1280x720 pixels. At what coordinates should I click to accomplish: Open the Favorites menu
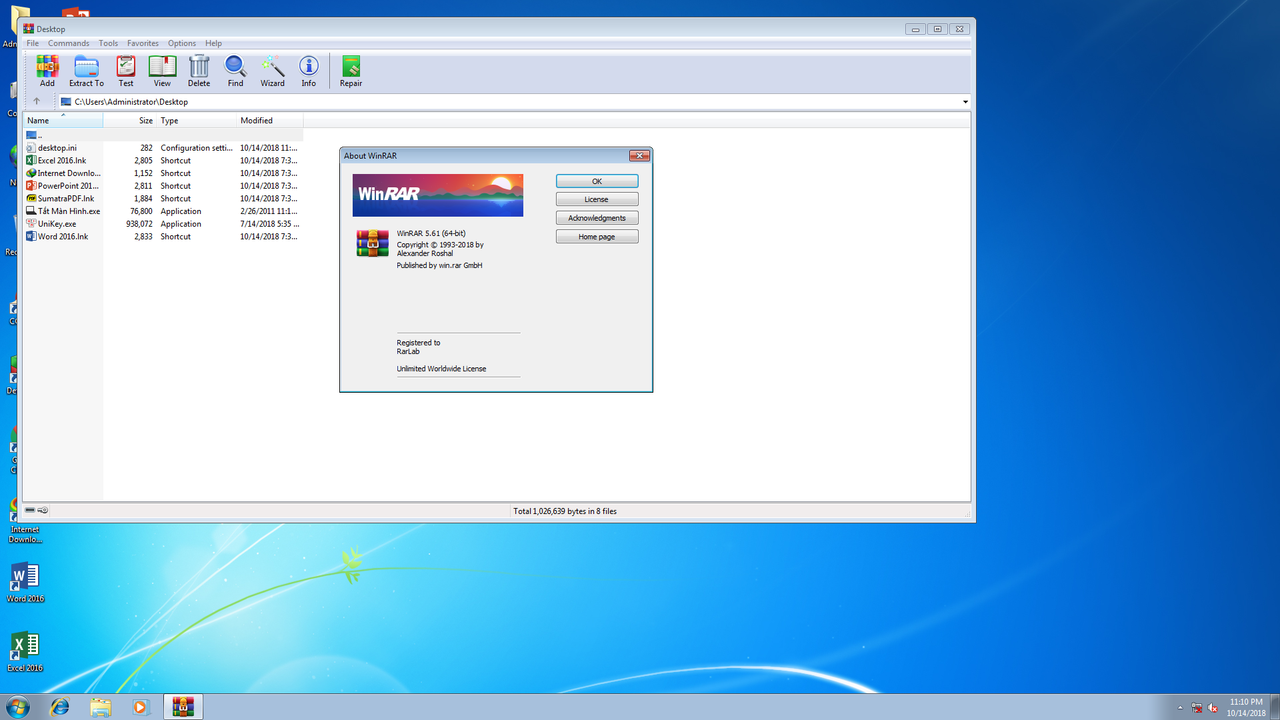(x=143, y=43)
